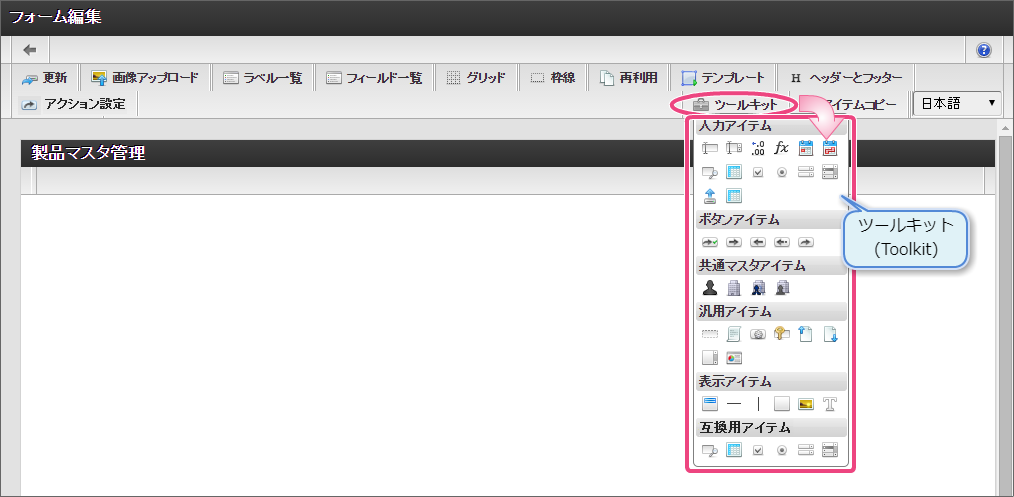The width and height of the screenshot is (1014, 497).
Task: Select the image display item icon
Action: click(805, 404)
